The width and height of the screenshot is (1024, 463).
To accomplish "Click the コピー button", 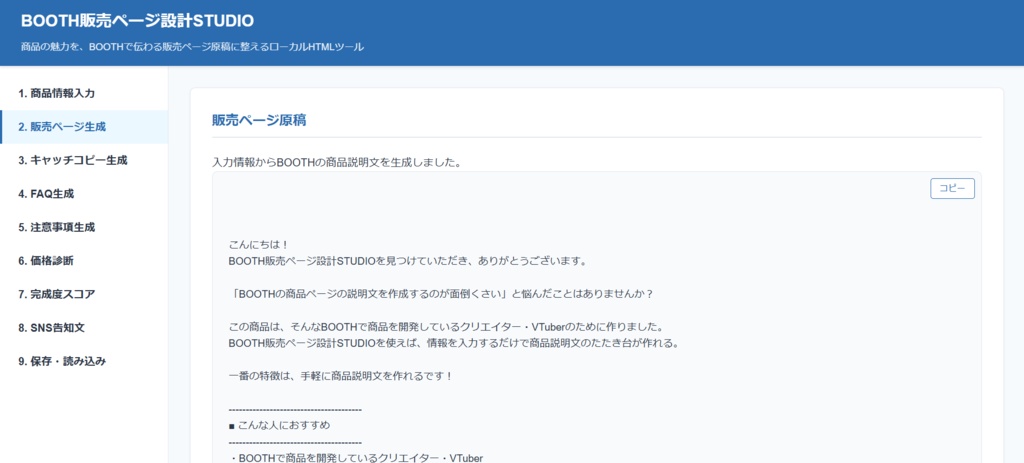I will click(x=952, y=188).
